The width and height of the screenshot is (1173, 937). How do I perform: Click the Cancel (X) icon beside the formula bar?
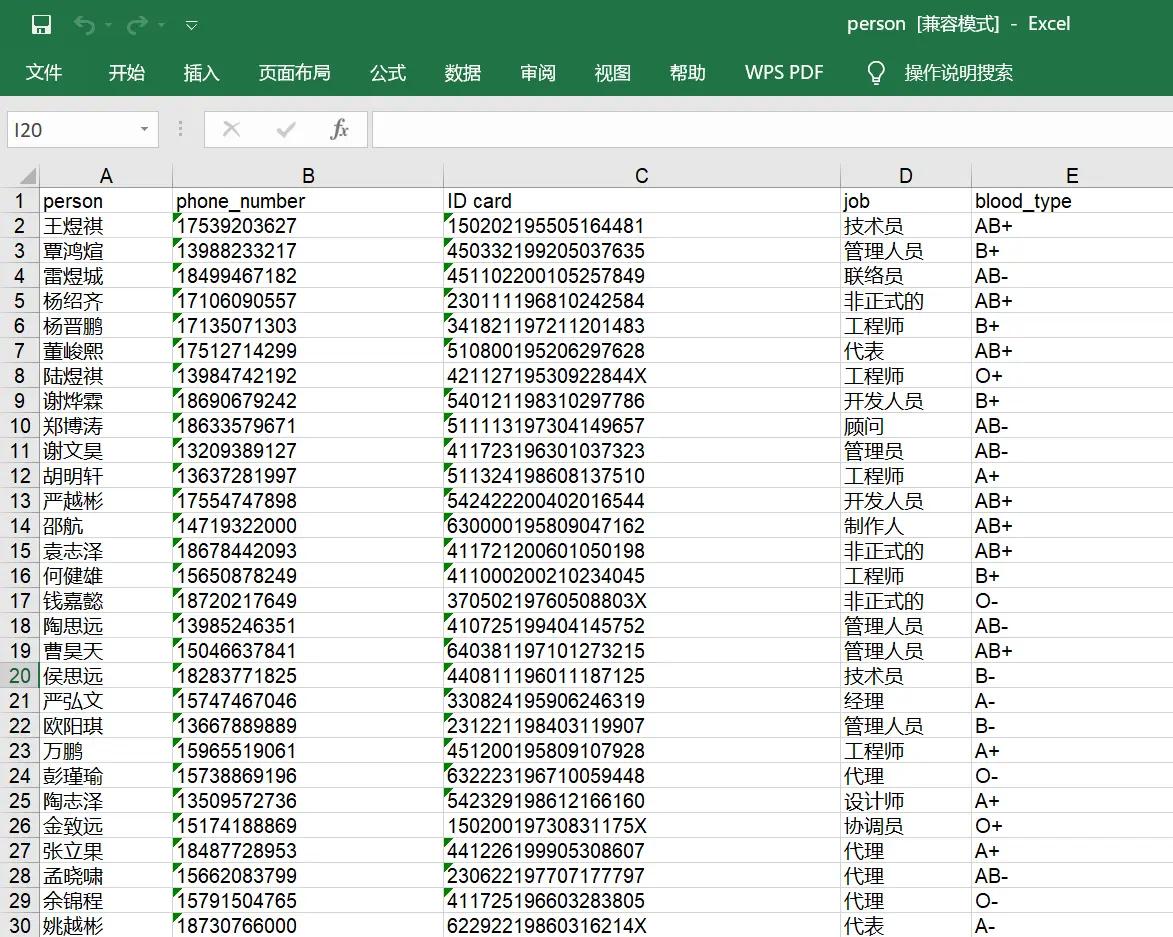point(231,129)
